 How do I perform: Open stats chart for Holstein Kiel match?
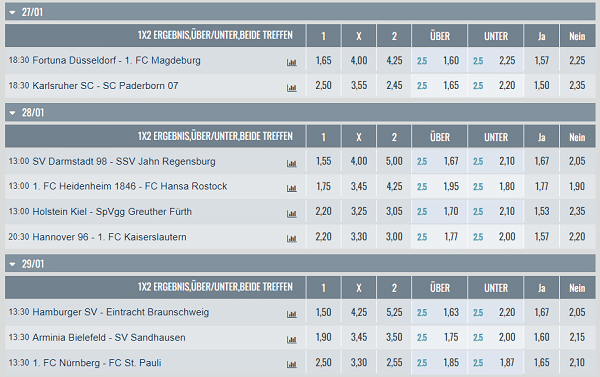click(x=292, y=214)
